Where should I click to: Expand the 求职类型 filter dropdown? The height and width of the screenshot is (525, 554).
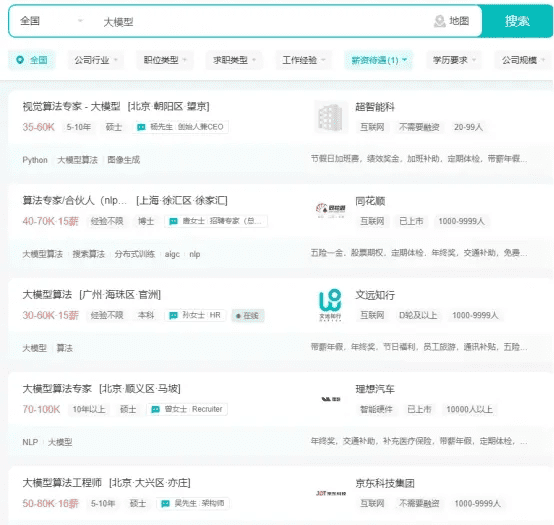pos(234,60)
